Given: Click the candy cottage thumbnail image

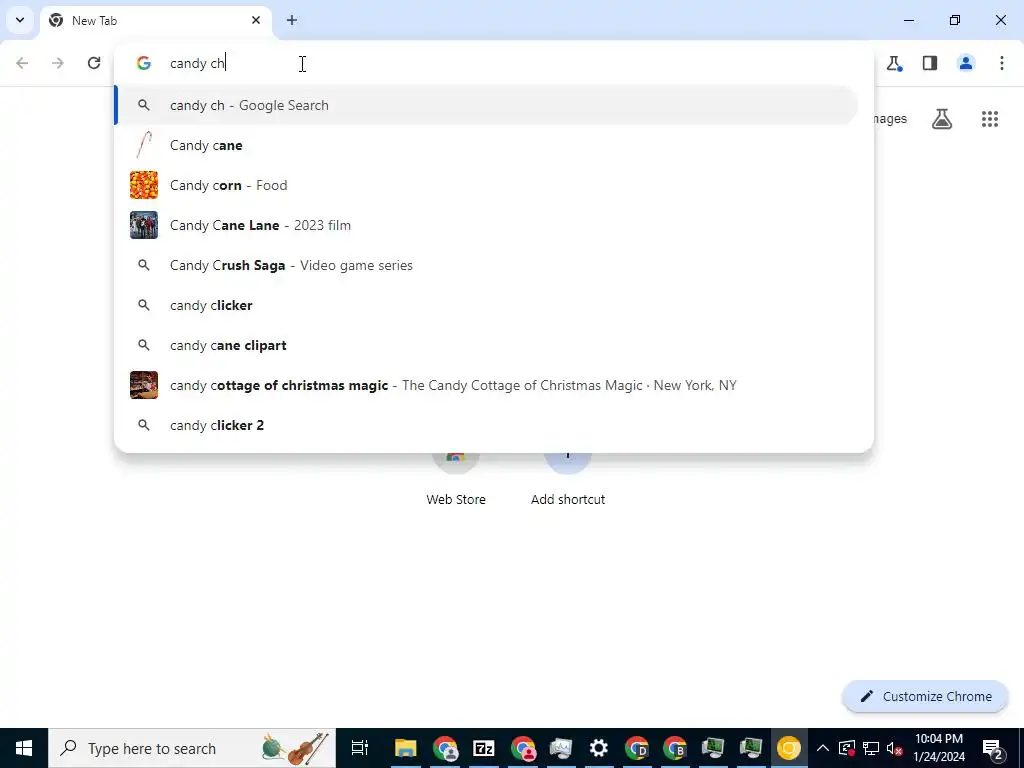Looking at the screenshot, I should click(x=144, y=385).
